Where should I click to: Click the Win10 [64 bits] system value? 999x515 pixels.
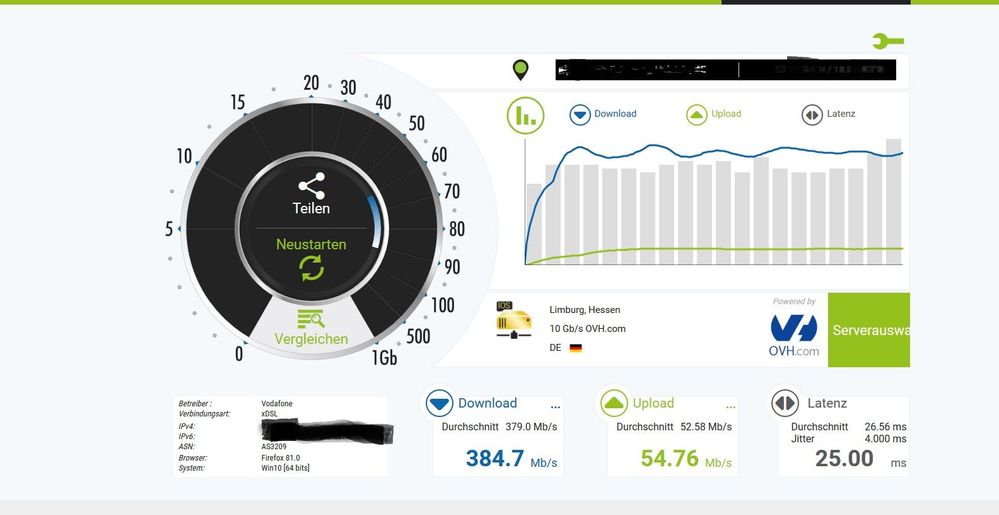point(285,468)
